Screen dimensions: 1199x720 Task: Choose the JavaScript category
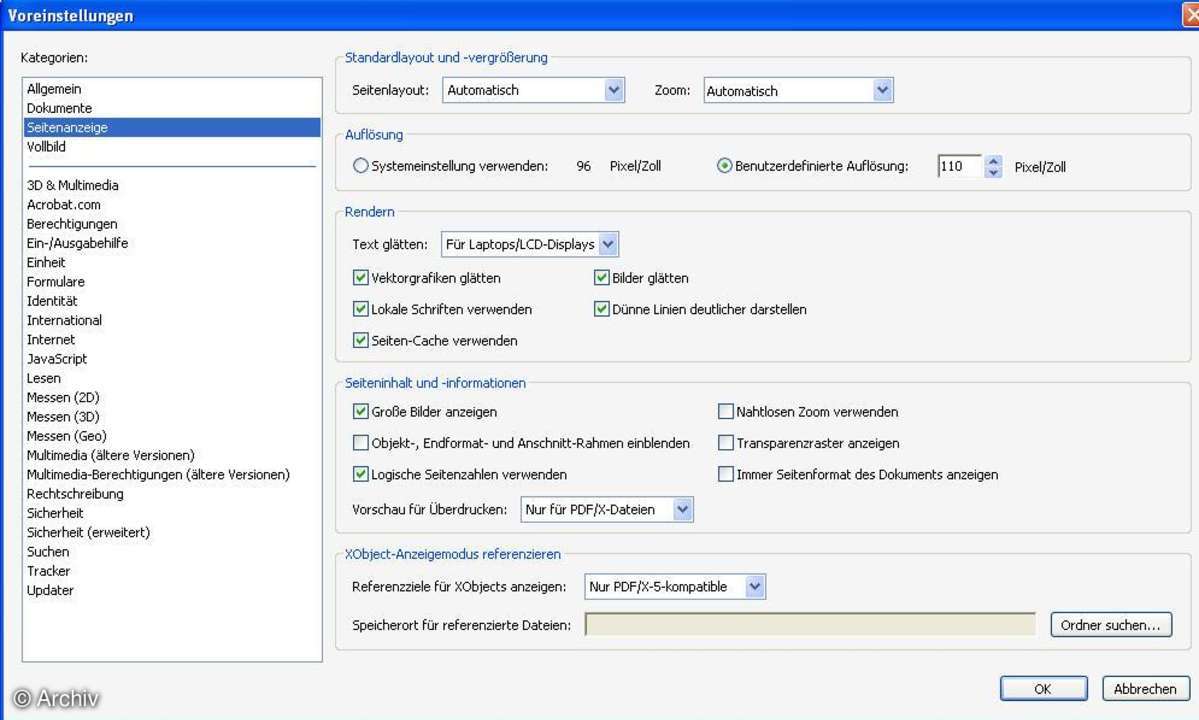[57, 359]
